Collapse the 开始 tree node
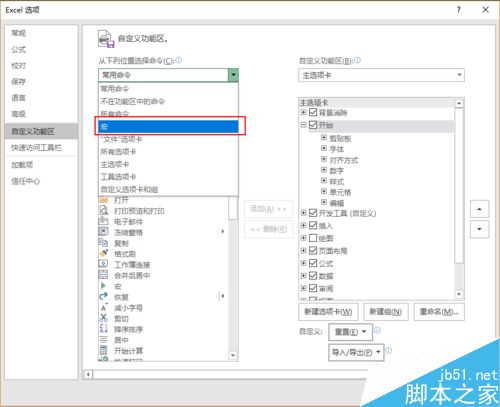This screenshot has width=500, height=407. click(x=303, y=125)
